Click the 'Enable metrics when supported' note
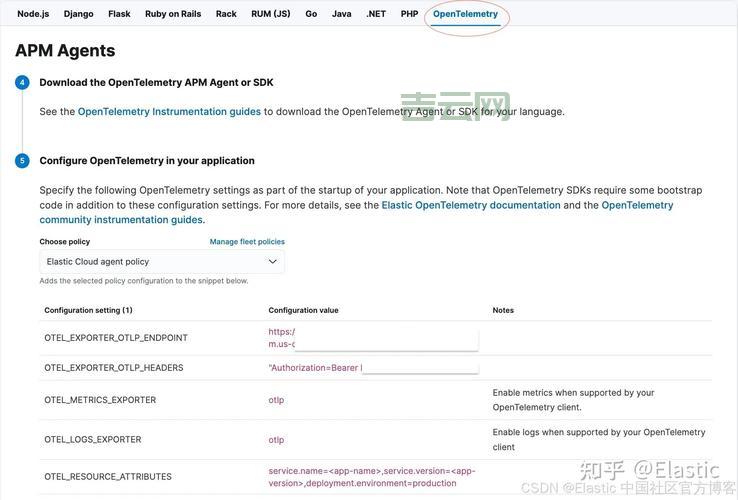Viewport: 738px width, 500px height. pos(573,400)
